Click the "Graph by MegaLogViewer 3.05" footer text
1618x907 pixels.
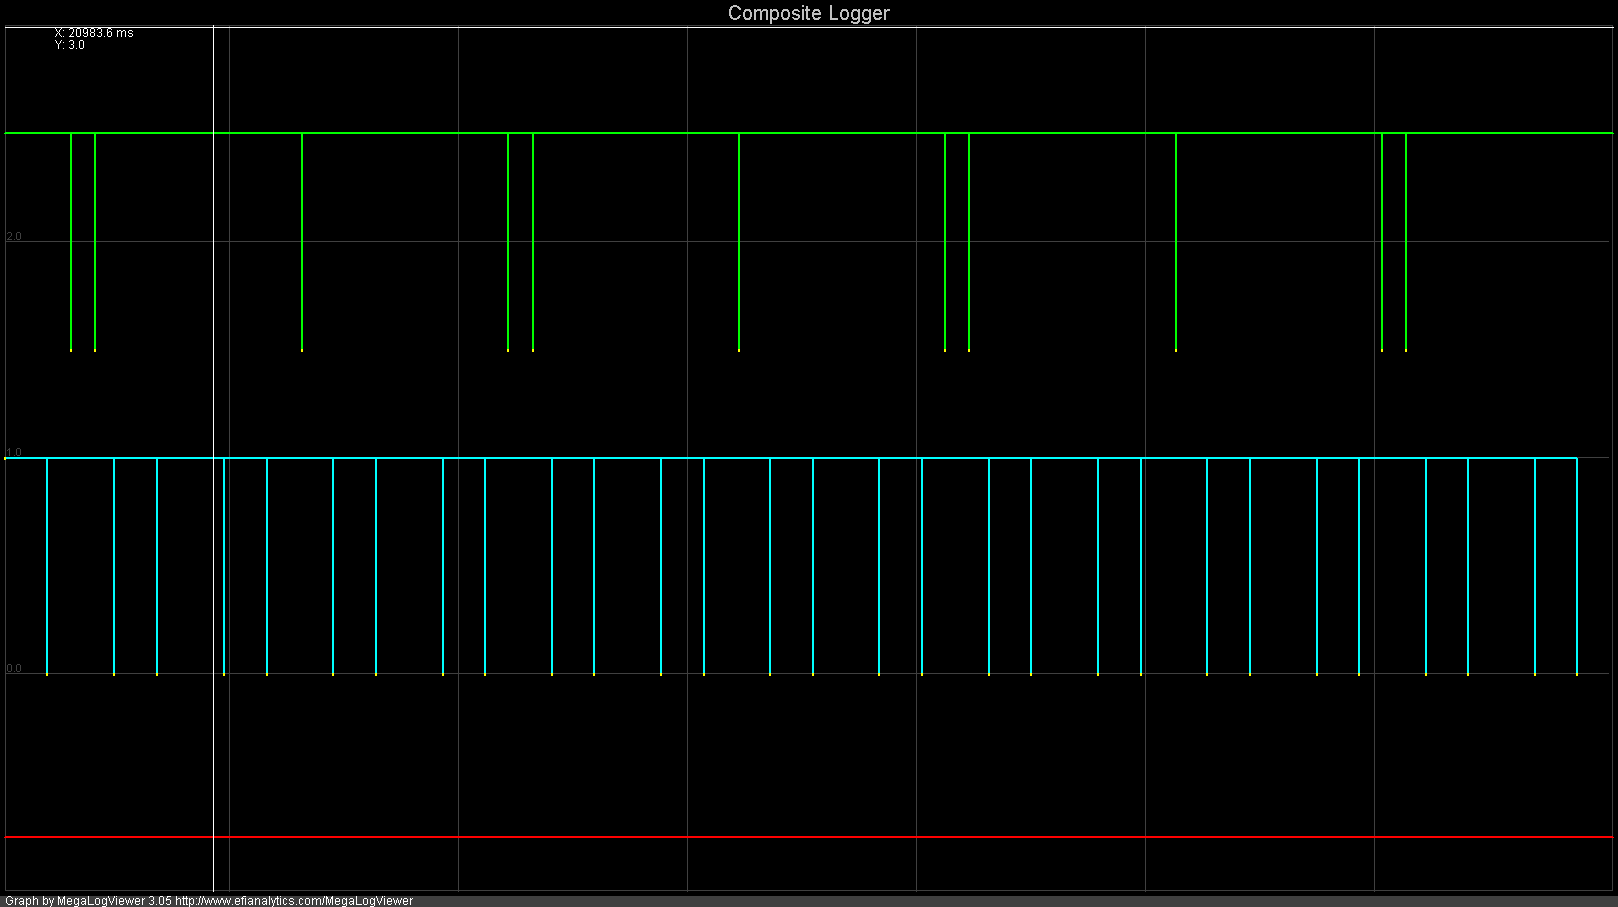(x=88, y=901)
